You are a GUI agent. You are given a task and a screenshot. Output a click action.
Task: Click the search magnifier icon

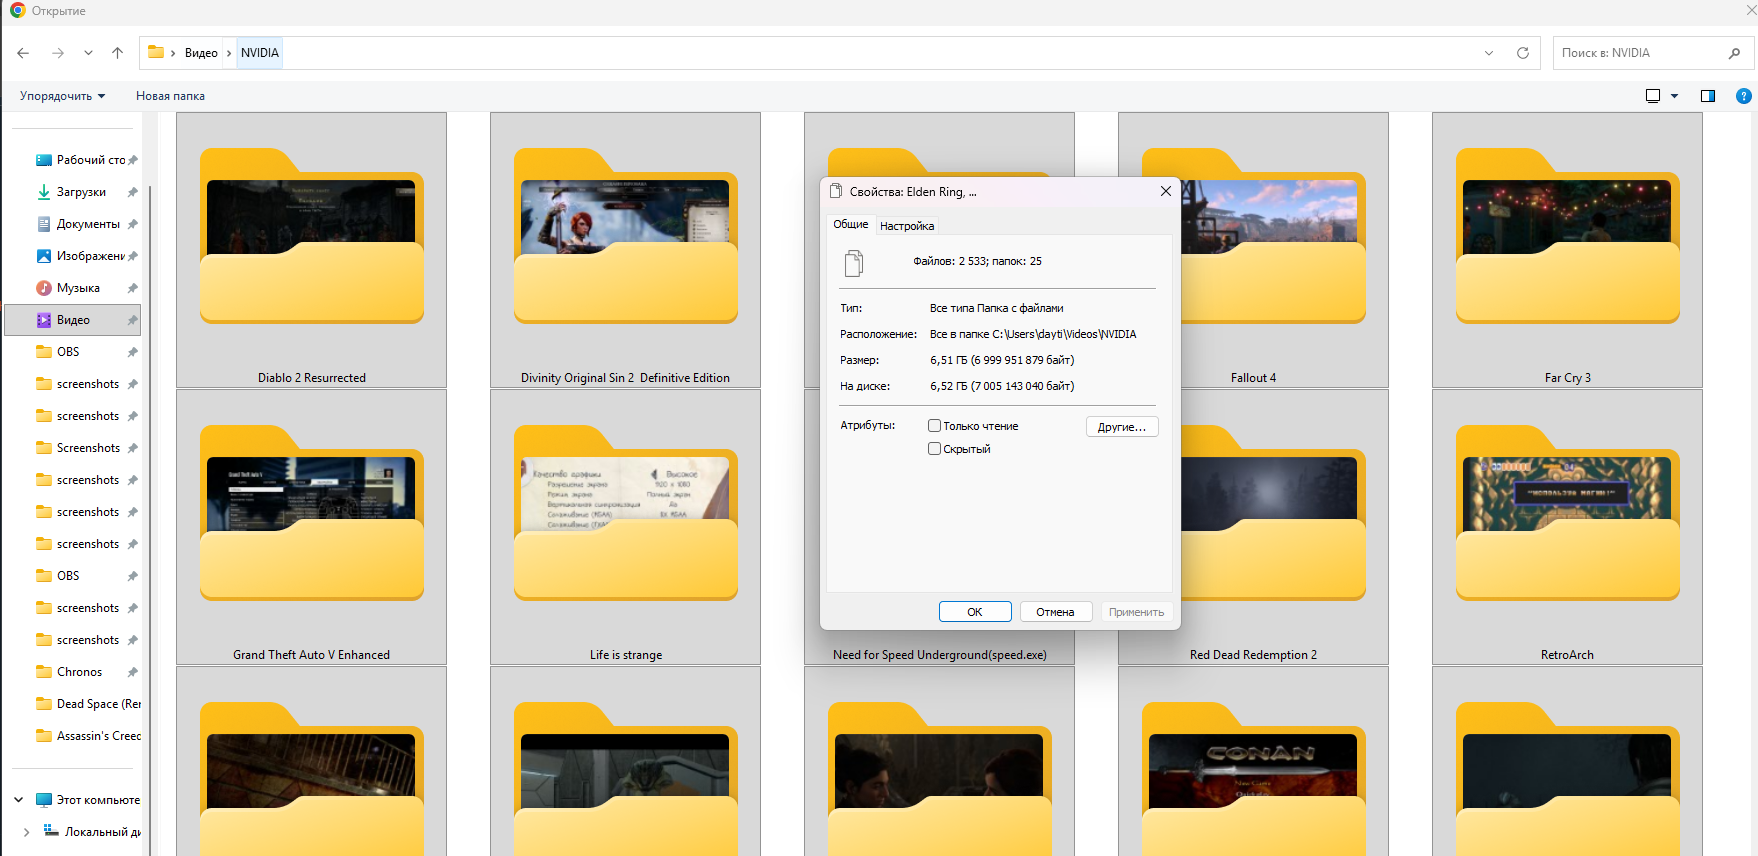coord(1734,53)
